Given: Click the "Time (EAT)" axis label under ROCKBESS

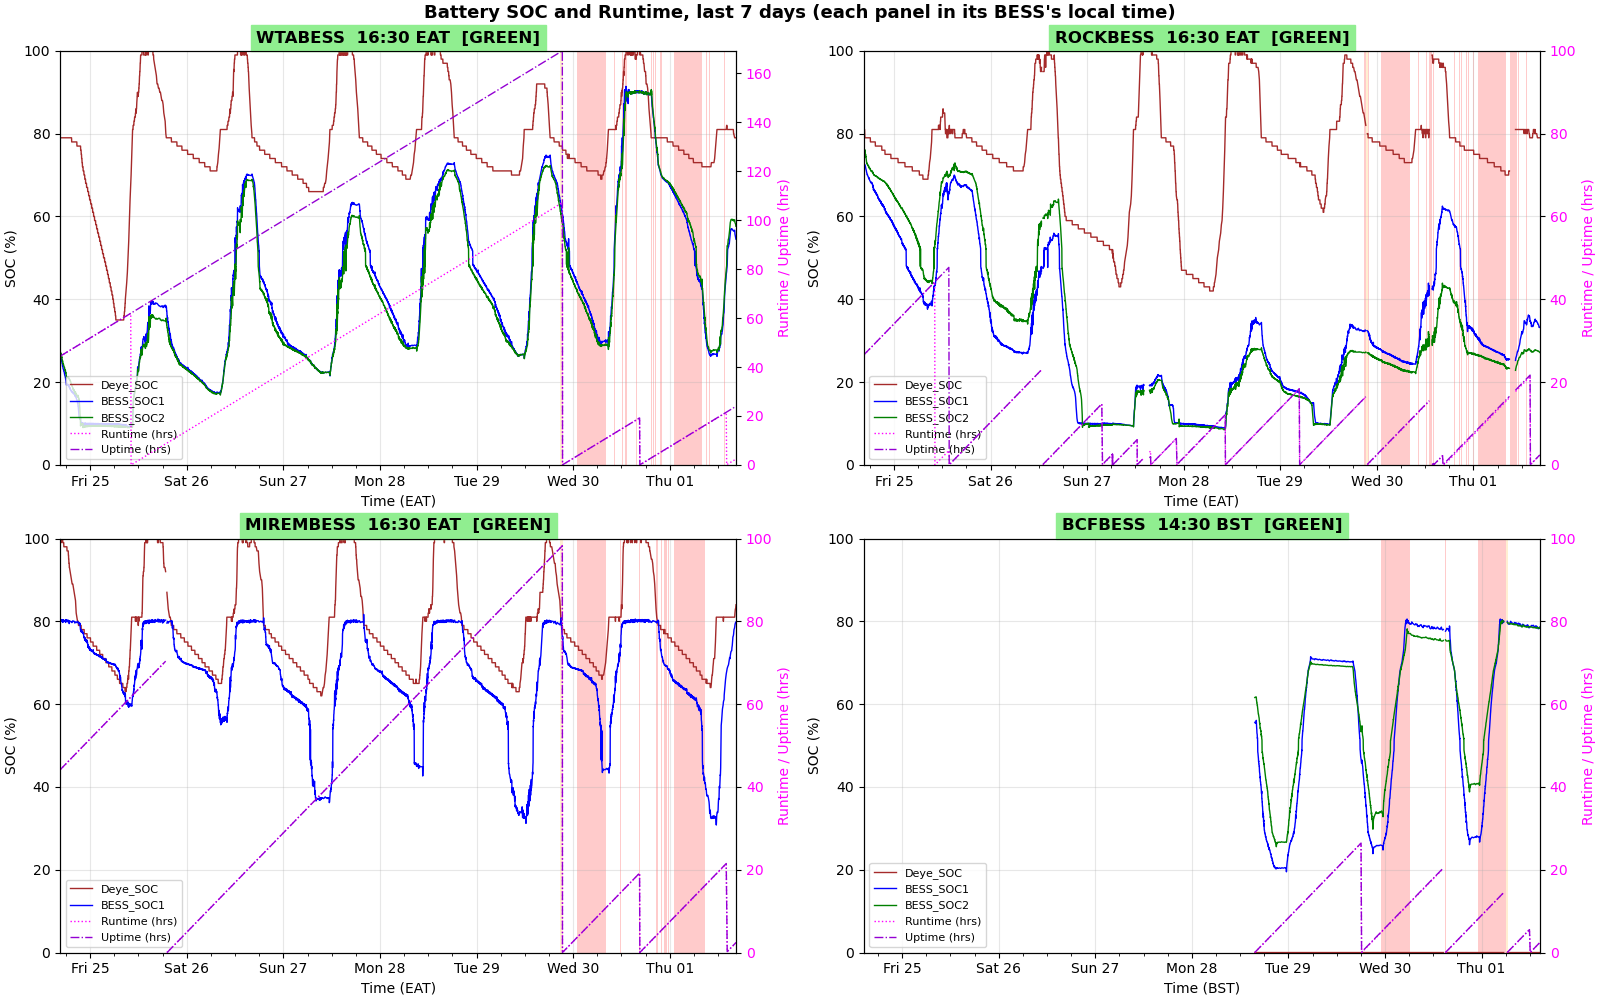Looking at the screenshot, I should pos(1202,501).
